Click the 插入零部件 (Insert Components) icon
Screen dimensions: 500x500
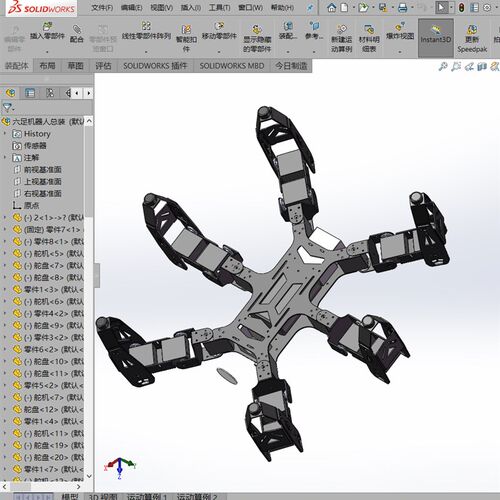[47, 26]
